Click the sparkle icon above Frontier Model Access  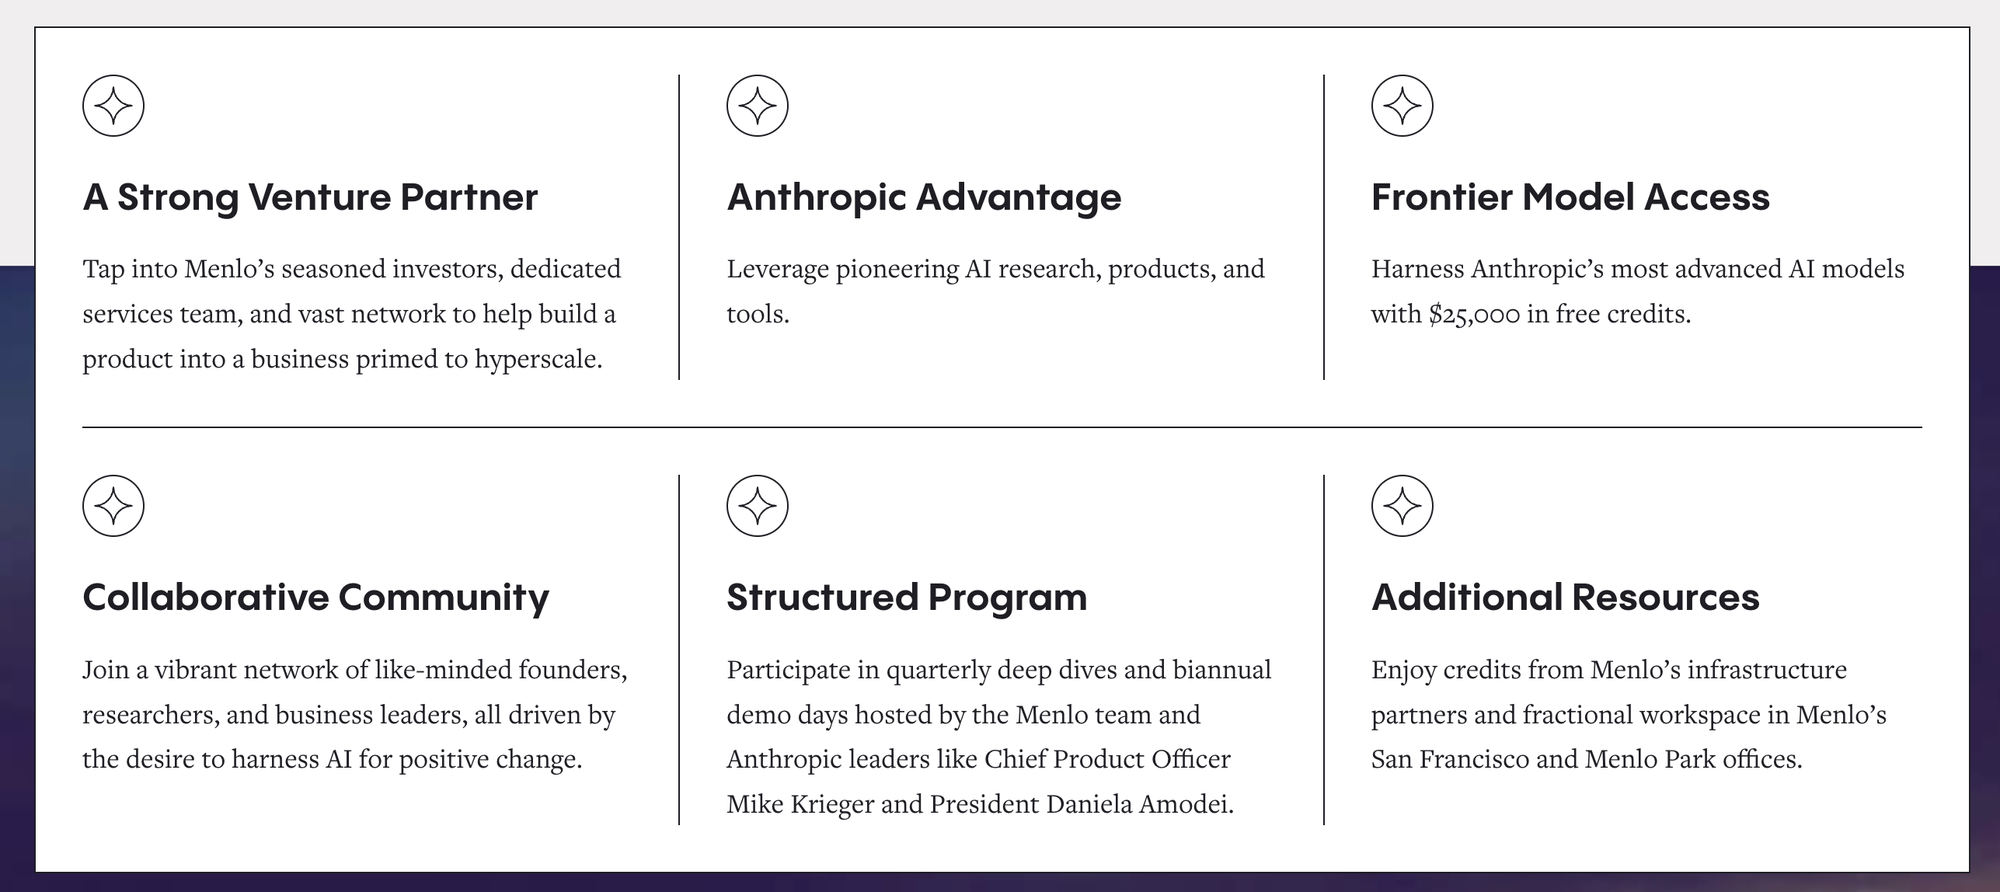pyautogui.click(x=1402, y=106)
